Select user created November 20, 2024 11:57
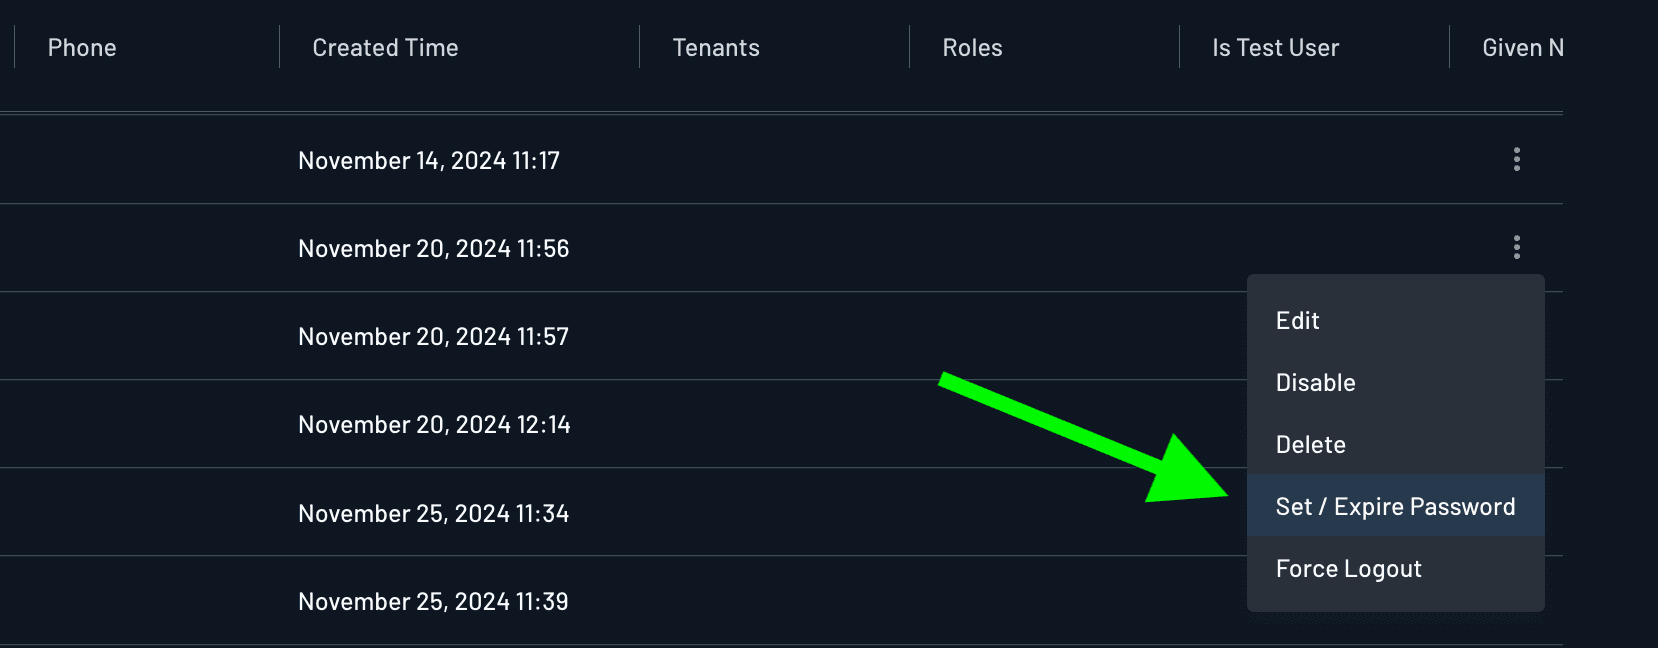 pos(433,337)
